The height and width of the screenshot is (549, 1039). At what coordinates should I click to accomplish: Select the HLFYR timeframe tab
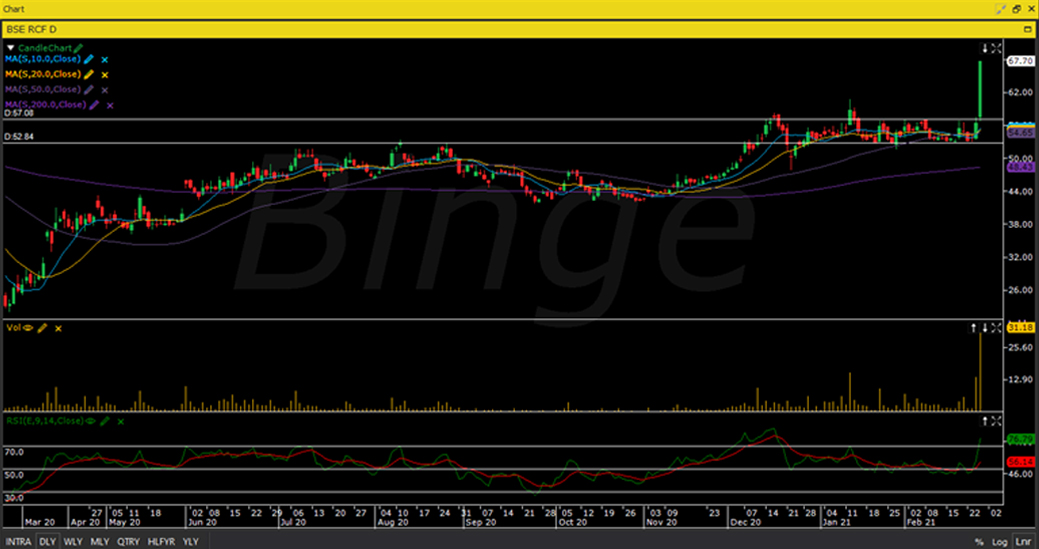(161, 542)
